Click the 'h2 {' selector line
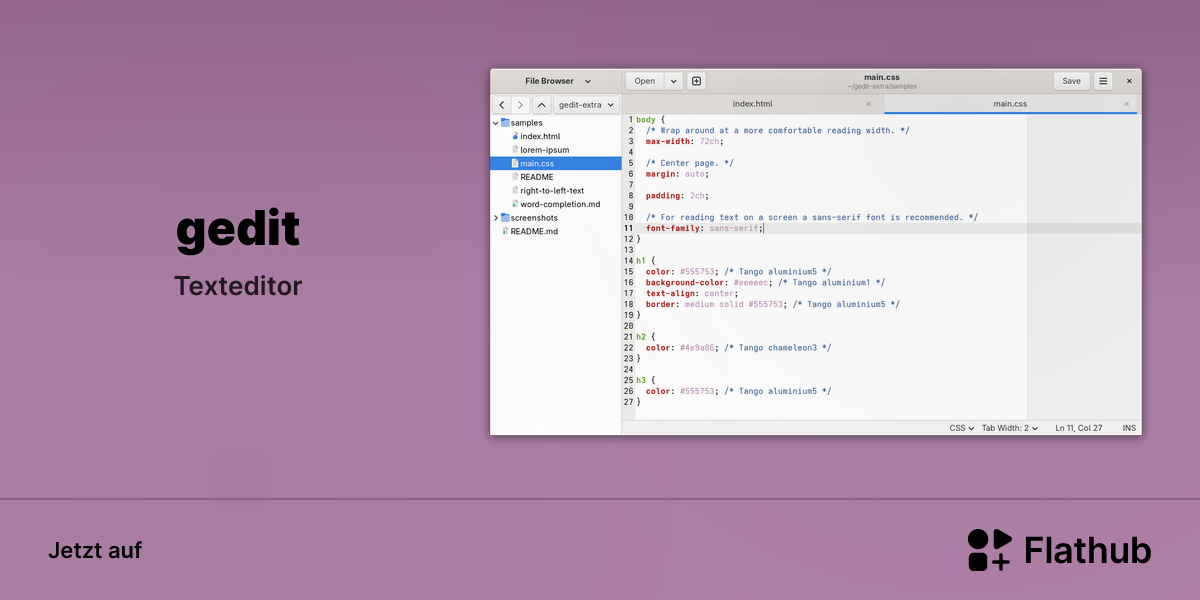The image size is (1200, 600). 645,337
